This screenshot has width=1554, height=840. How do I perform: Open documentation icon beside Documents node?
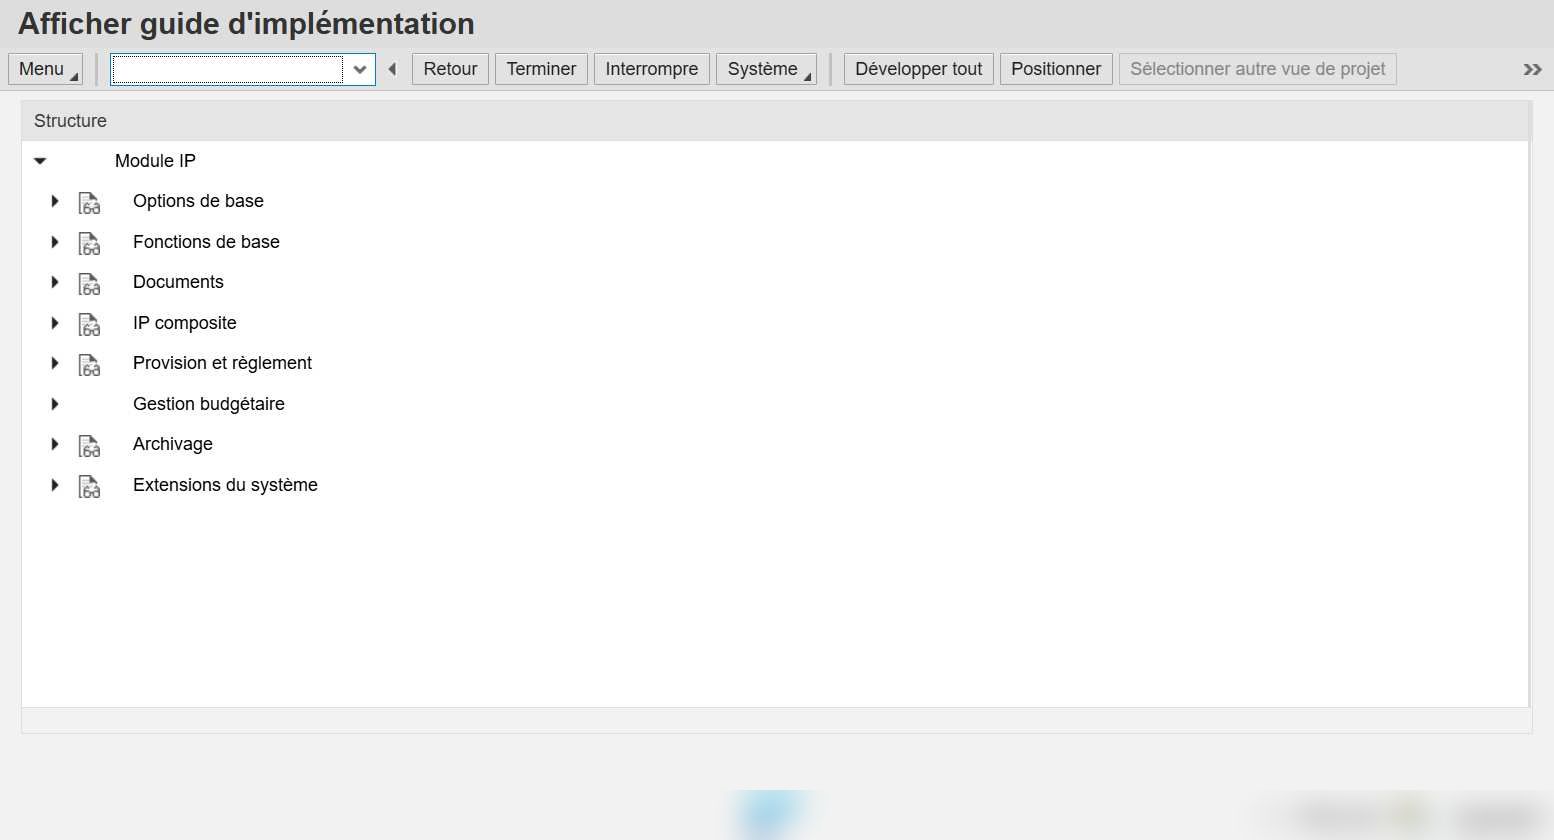click(x=90, y=284)
